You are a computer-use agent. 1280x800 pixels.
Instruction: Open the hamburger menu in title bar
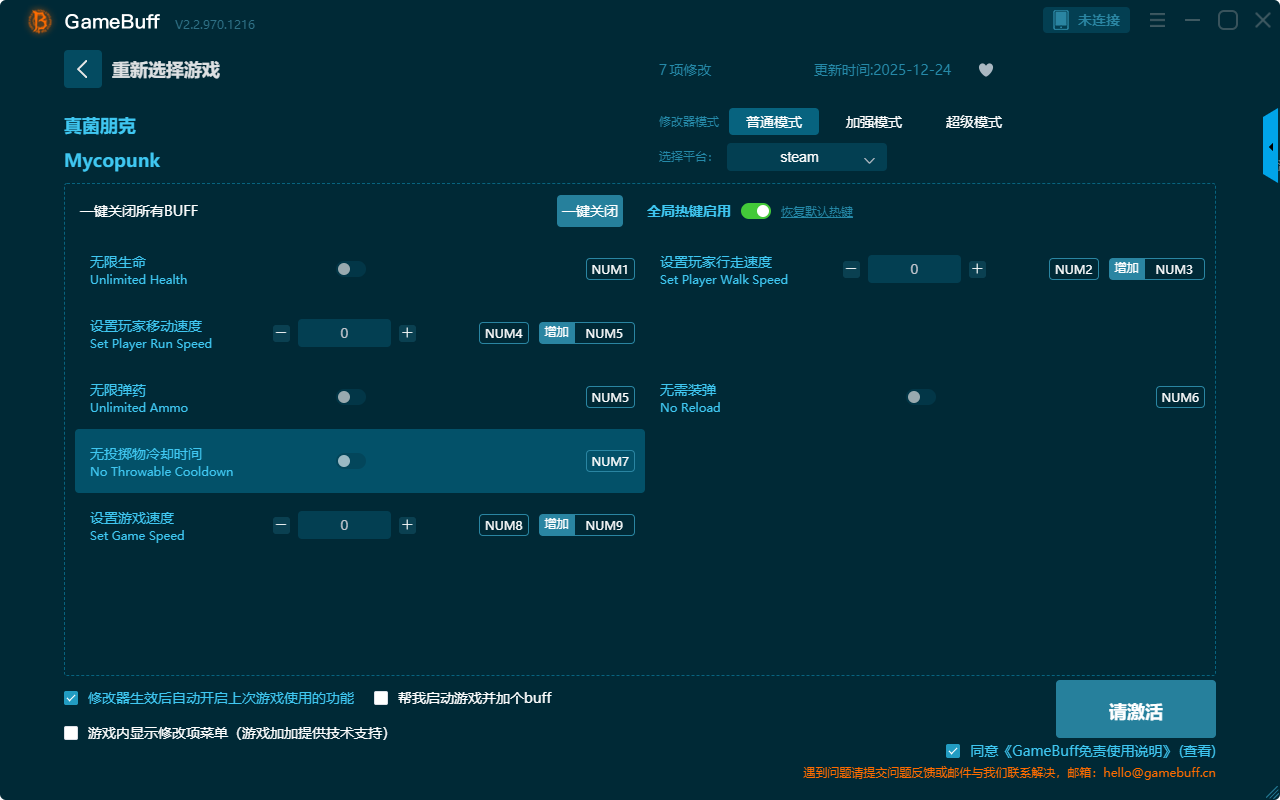[1157, 20]
